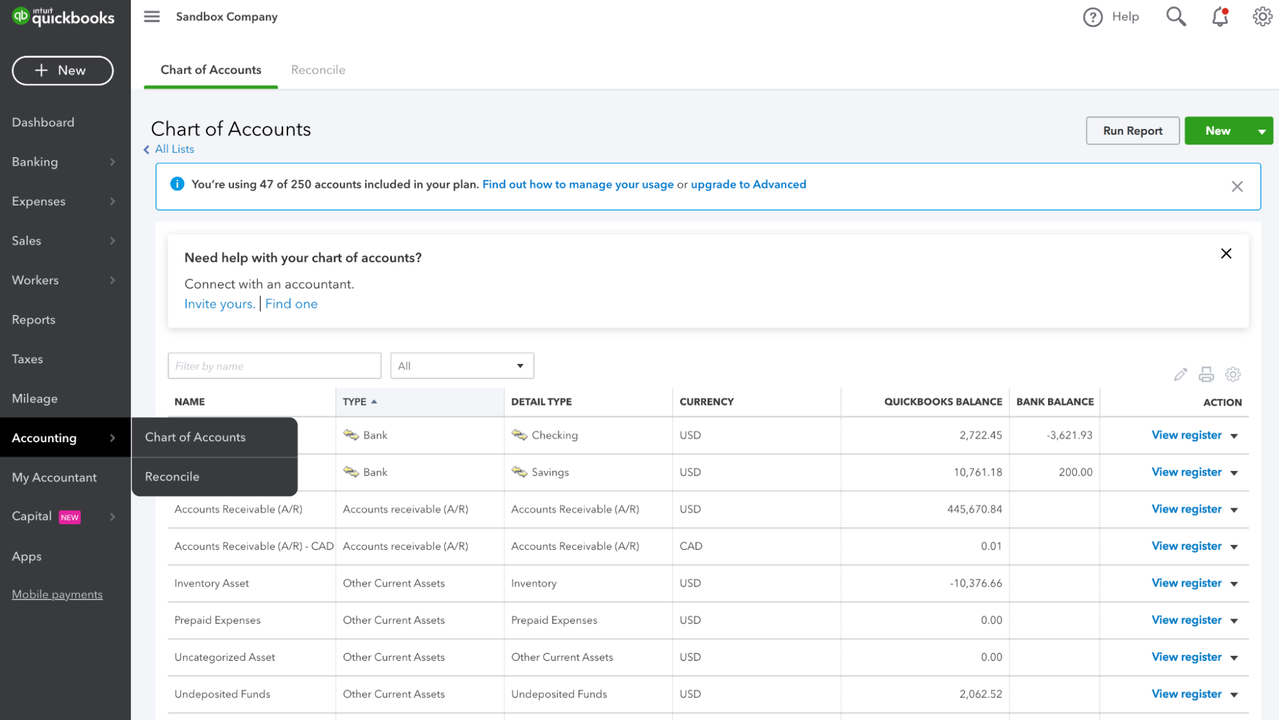Screen dimensions: 1279x720
Task: Click the Run Report button
Action: pos(1132,131)
